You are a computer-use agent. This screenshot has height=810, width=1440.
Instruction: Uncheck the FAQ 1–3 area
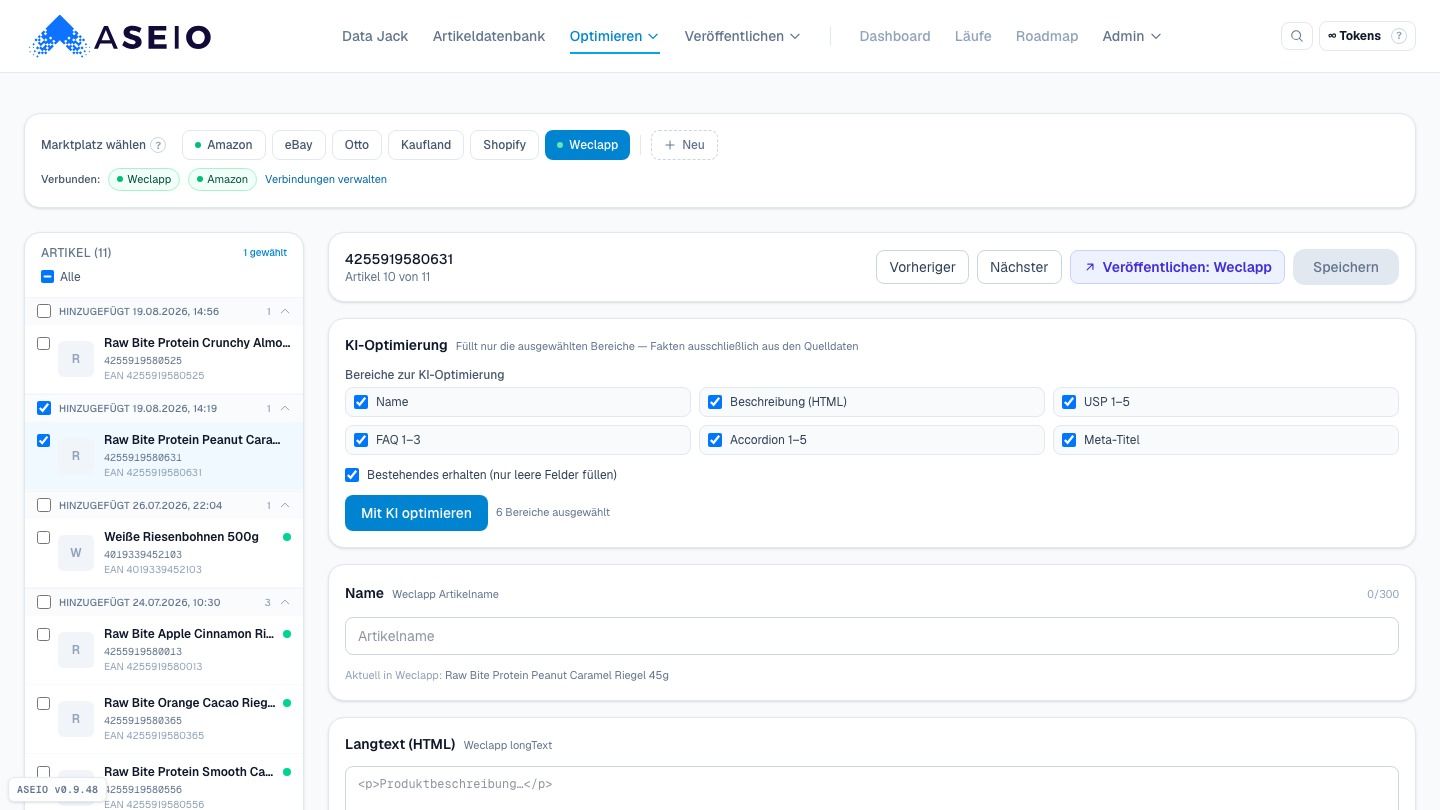pos(361,440)
